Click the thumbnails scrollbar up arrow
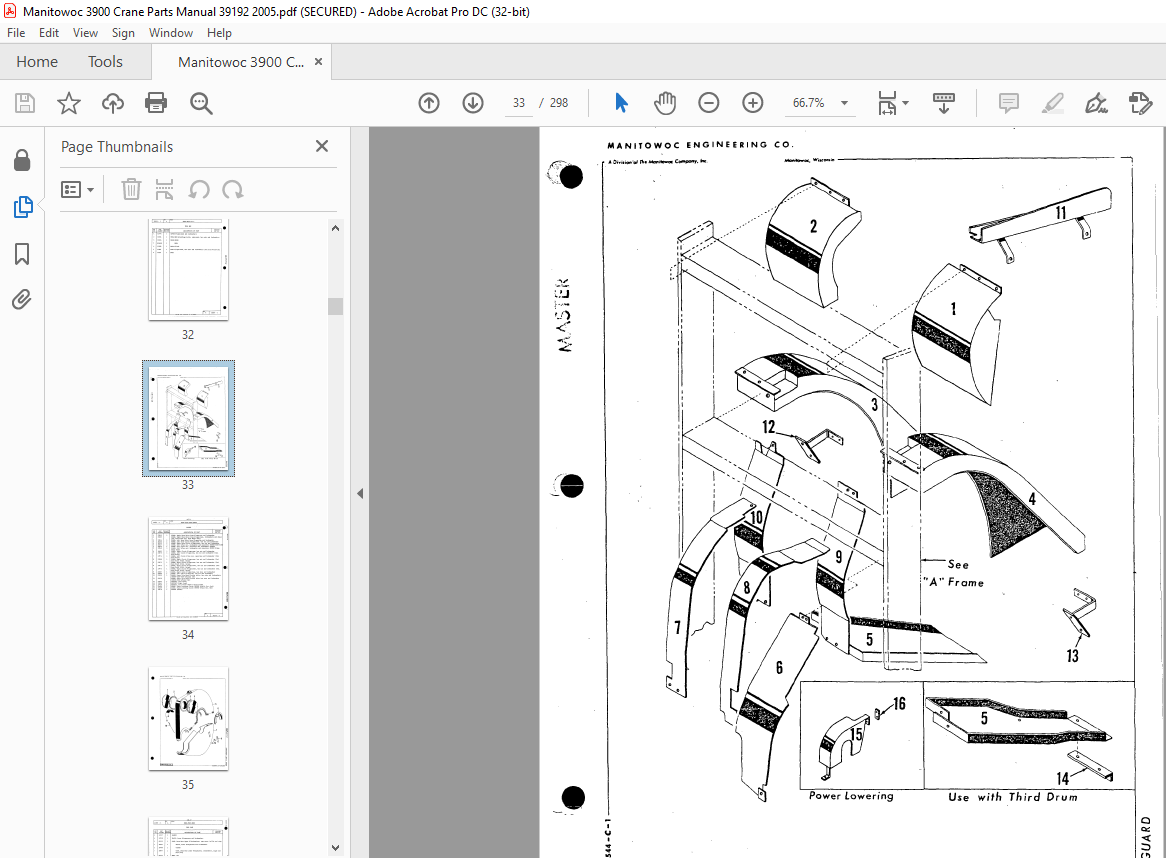The image size is (1166, 858). click(x=335, y=228)
